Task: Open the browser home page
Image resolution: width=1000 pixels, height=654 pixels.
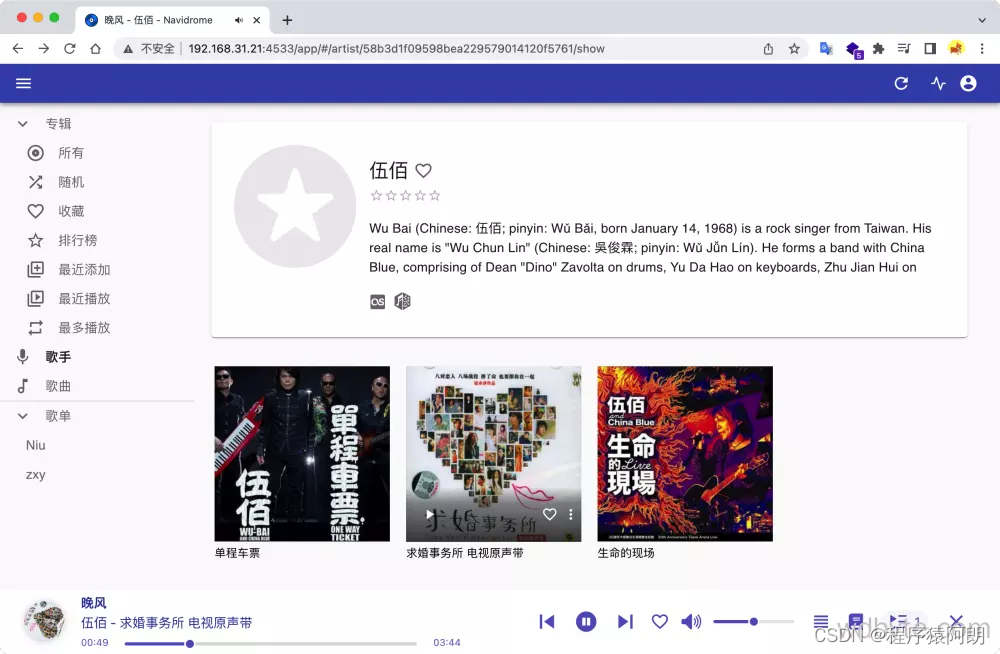Action: (x=95, y=48)
